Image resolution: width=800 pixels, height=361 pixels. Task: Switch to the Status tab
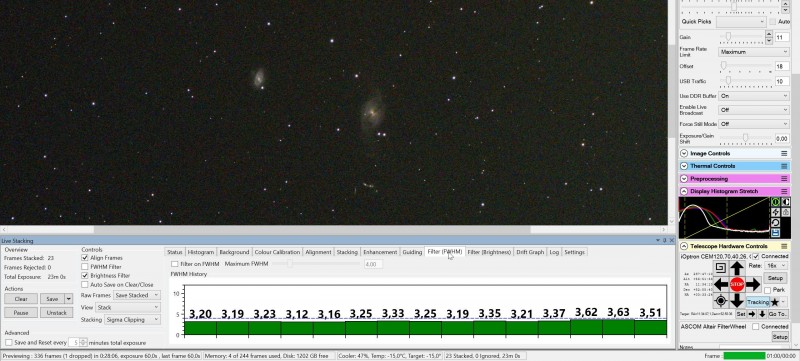[x=174, y=252]
